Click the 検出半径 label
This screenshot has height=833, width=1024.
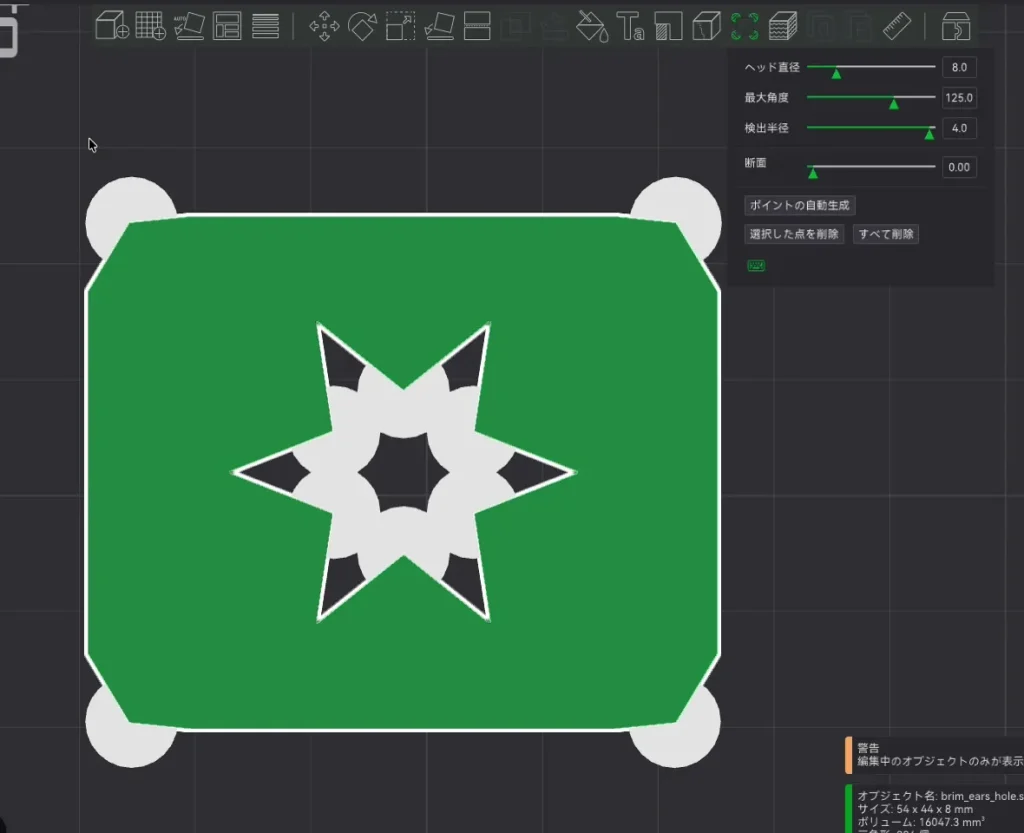pyautogui.click(x=767, y=128)
